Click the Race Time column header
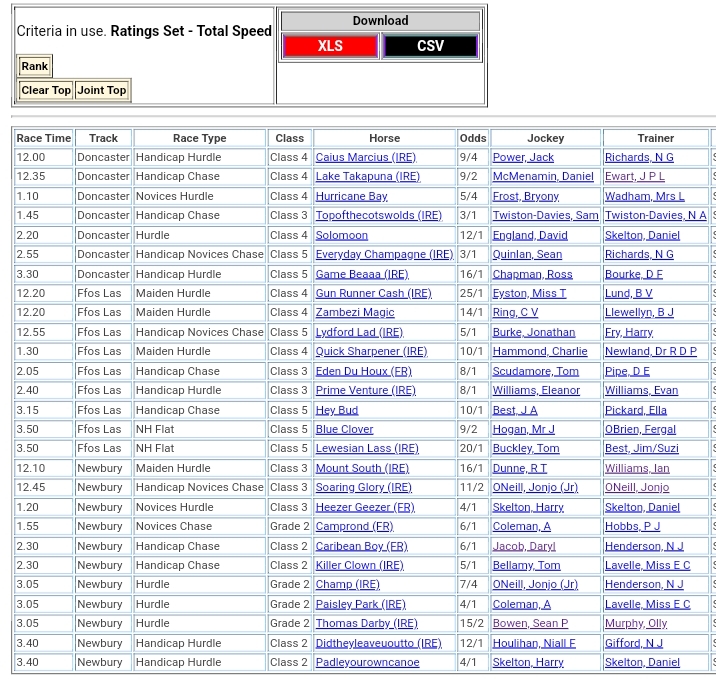The width and height of the screenshot is (716, 679). (x=44, y=138)
